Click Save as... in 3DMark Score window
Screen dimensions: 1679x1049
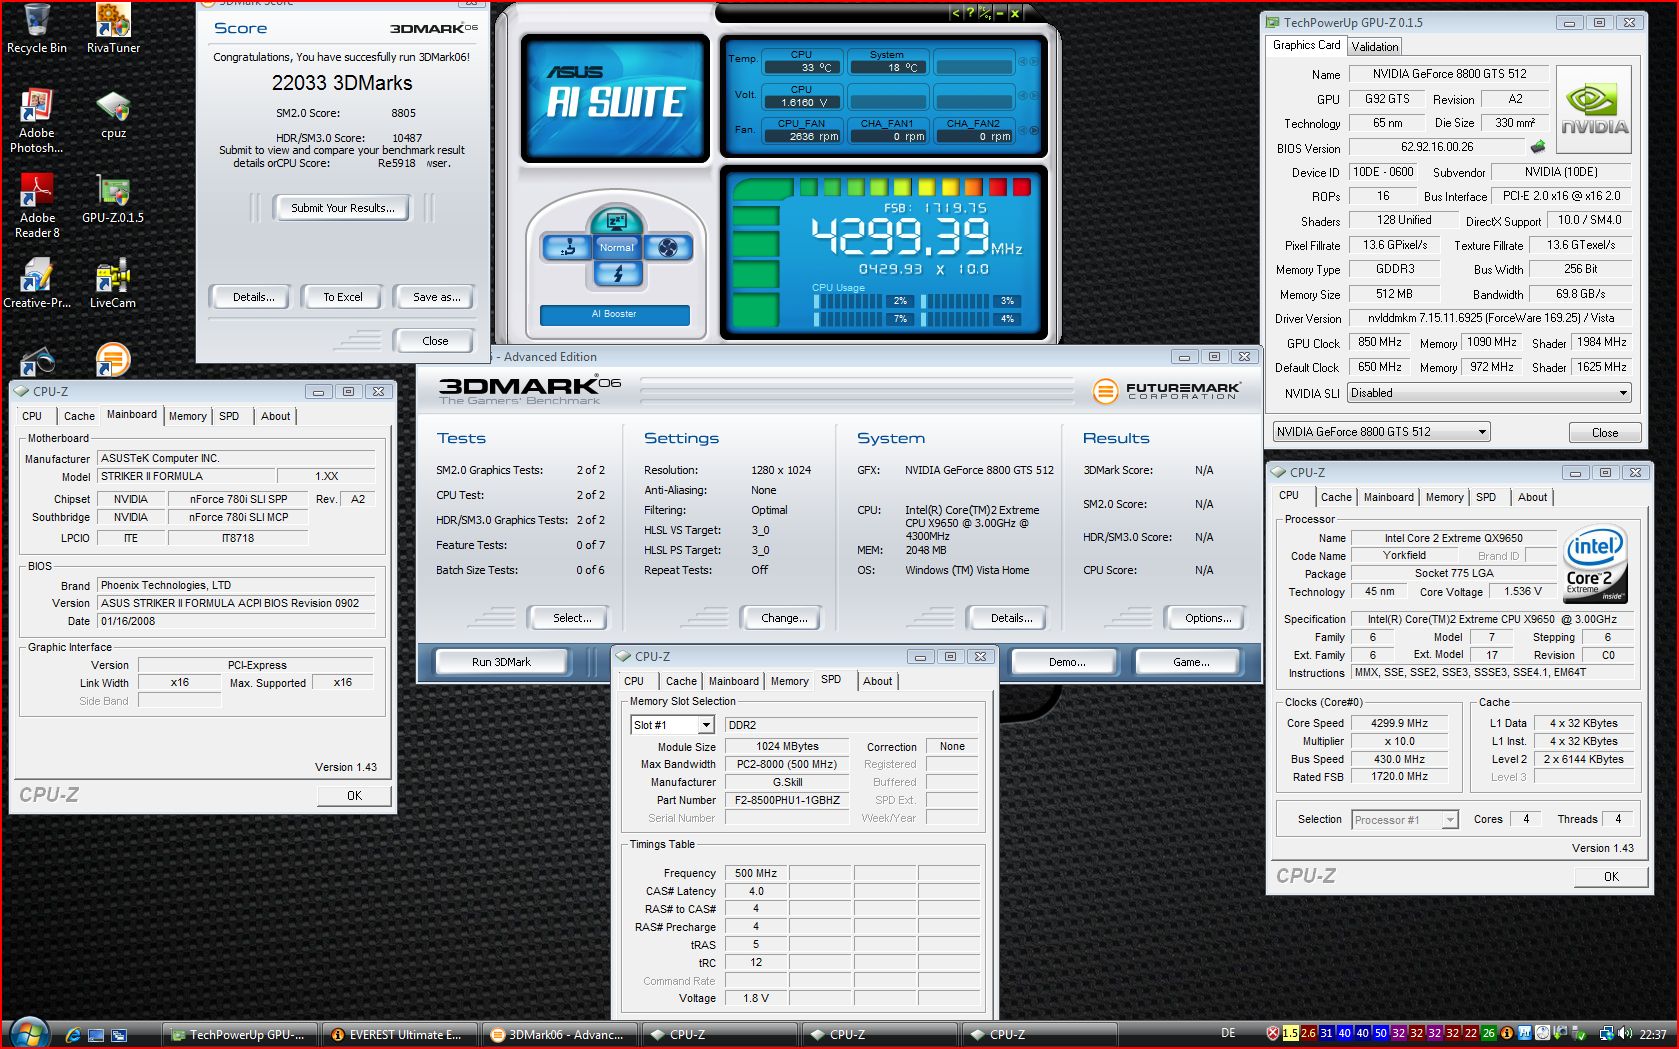click(436, 297)
